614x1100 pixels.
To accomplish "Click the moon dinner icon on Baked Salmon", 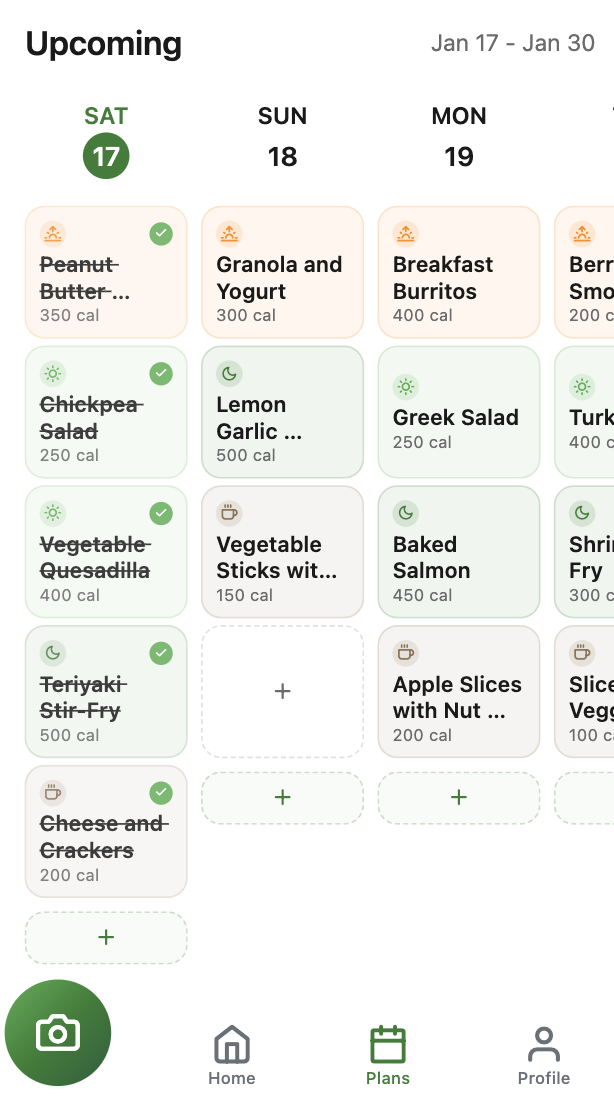I will [x=405, y=513].
